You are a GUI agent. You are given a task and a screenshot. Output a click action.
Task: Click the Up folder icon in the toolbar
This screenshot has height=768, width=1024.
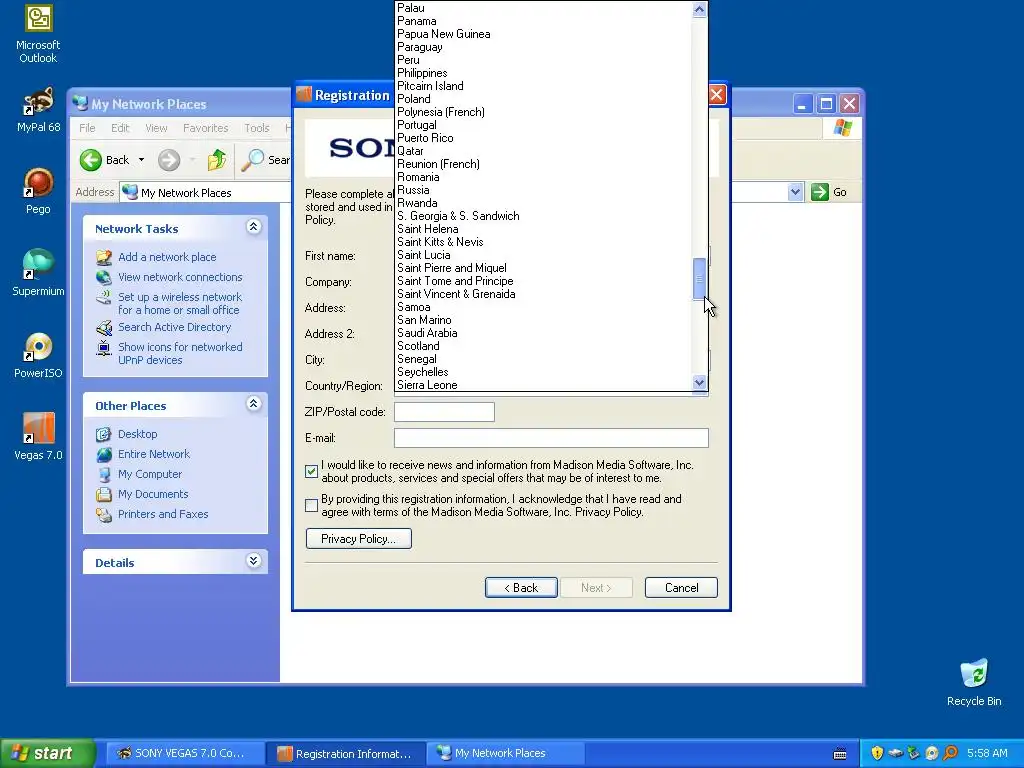point(217,160)
